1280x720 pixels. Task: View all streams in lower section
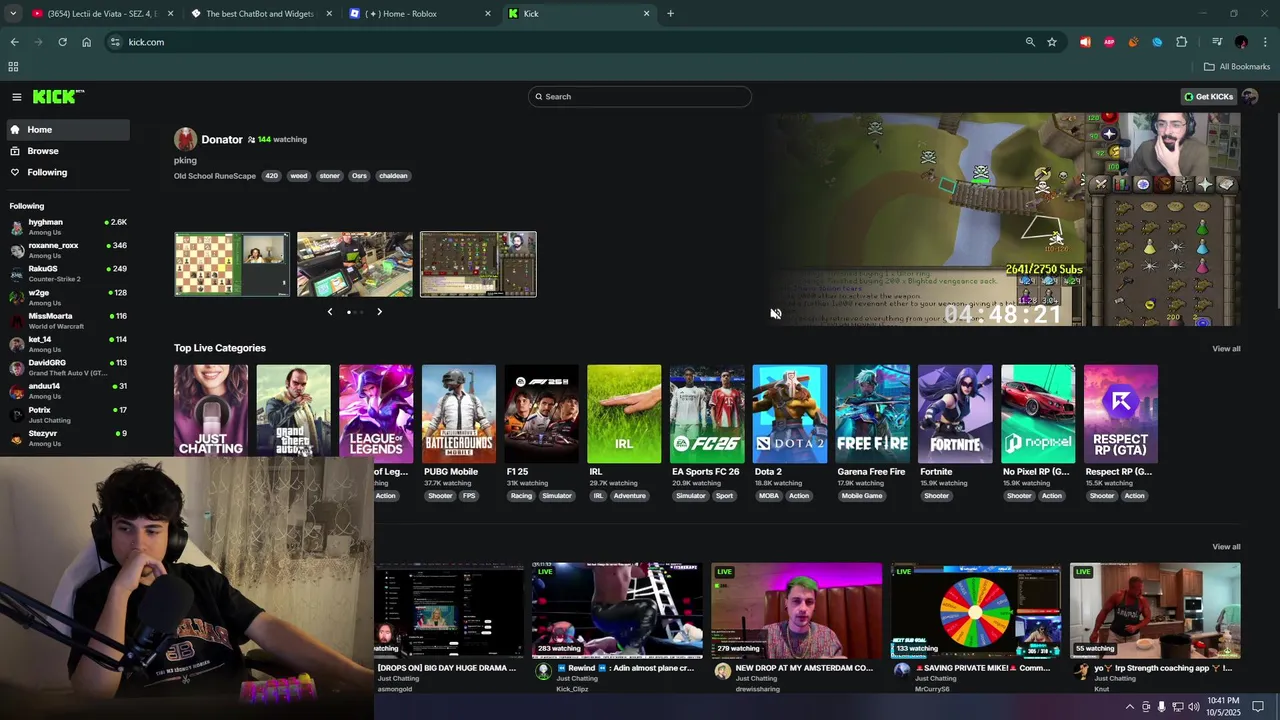[x=1226, y=547]
